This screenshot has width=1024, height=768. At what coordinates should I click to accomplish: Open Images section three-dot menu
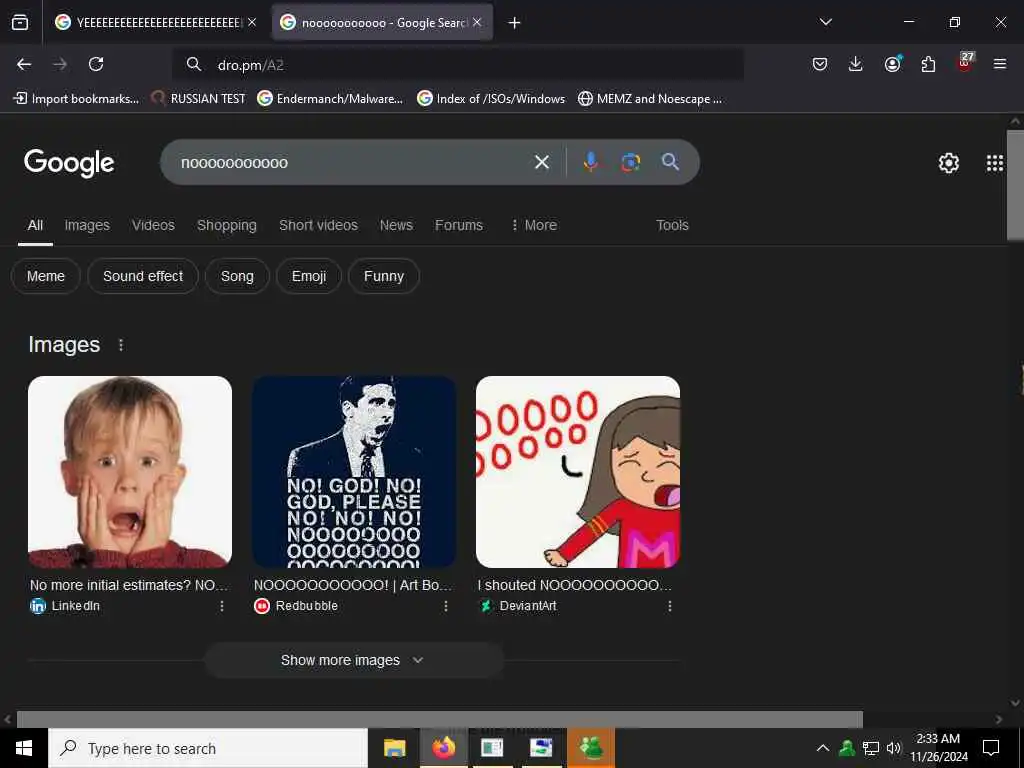(121, 345)
